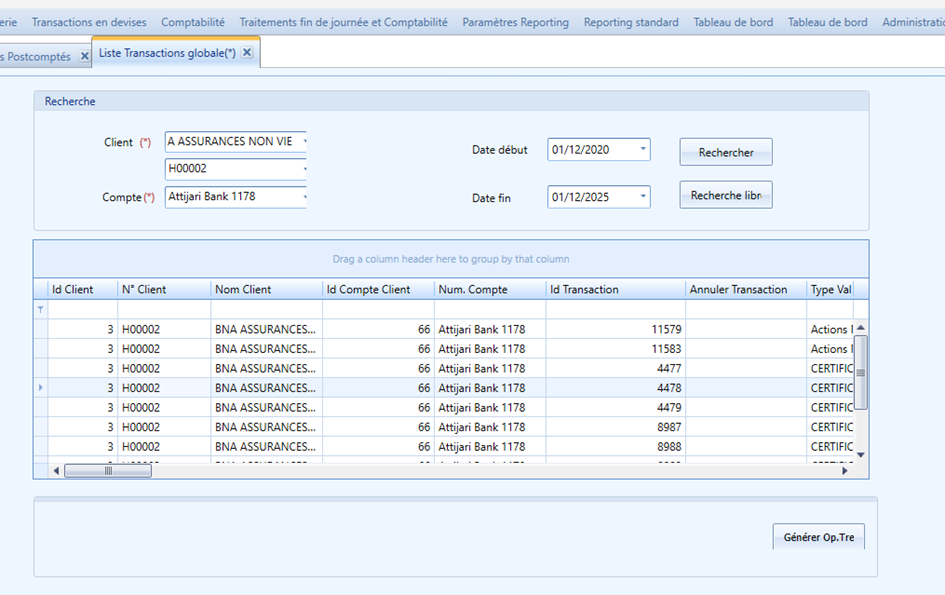This screenshot has height=595, width=945.
Task: Open the Comptabilité menu
Action: tap(193, 22)
